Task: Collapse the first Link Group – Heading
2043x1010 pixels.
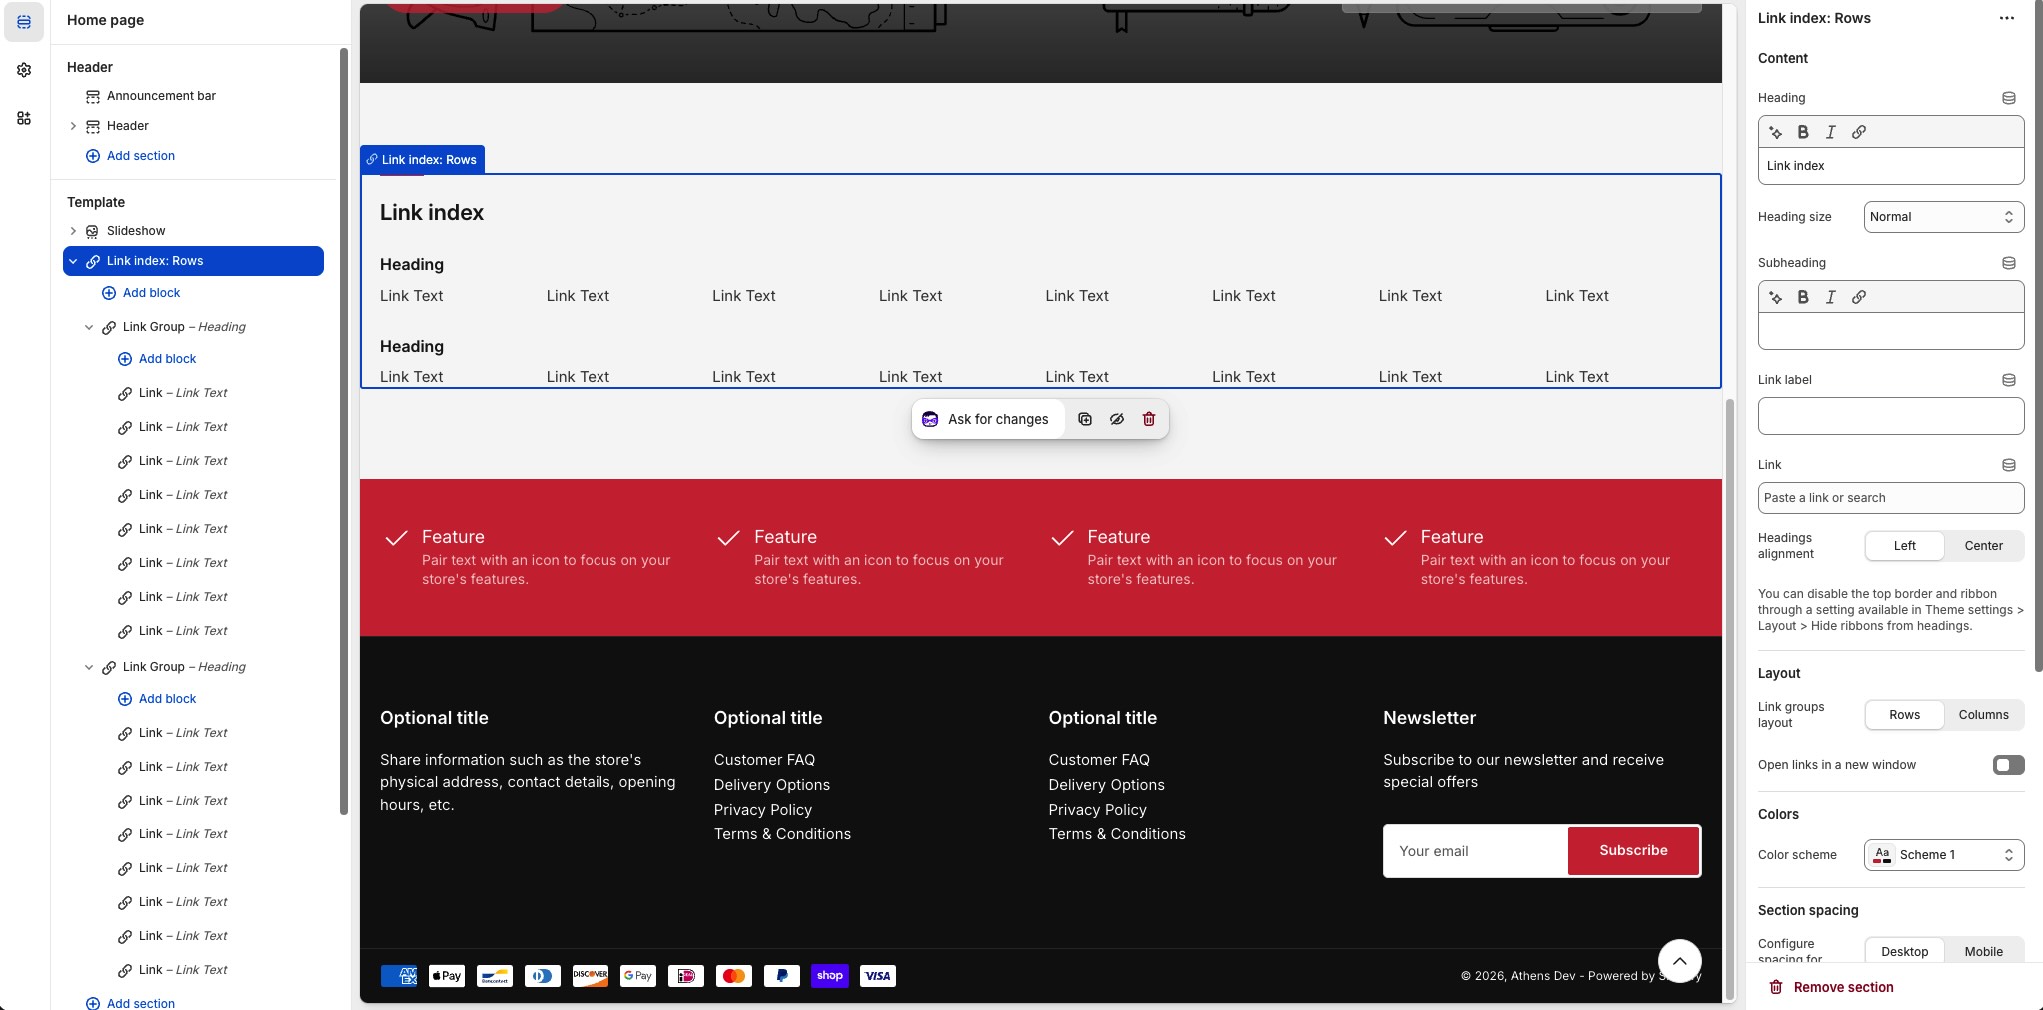Action: tap(89, 327)
